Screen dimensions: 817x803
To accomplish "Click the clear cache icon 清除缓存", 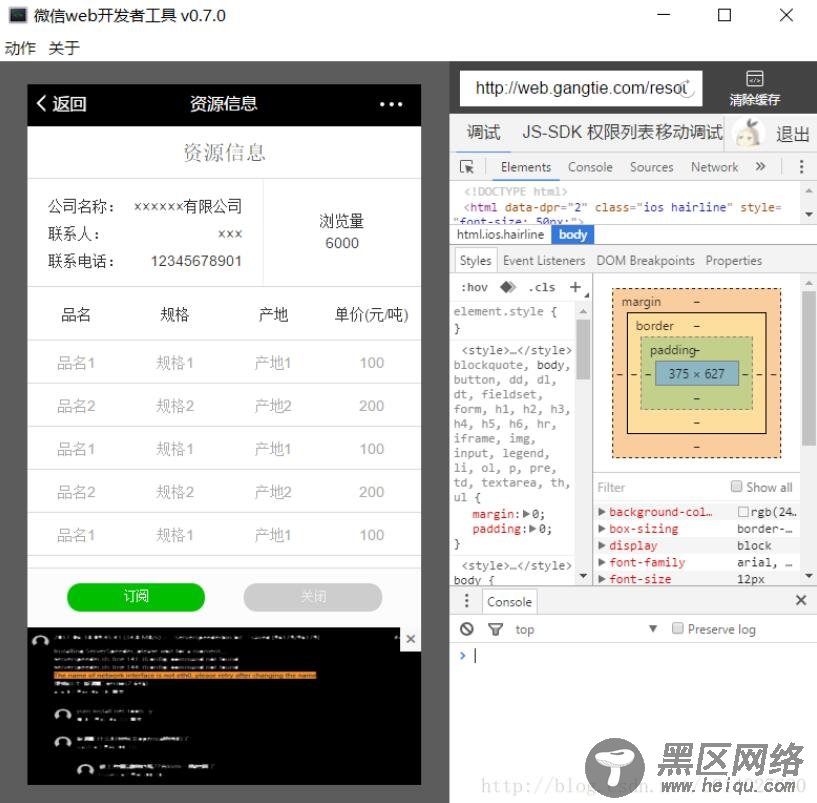I will (754, 89).
